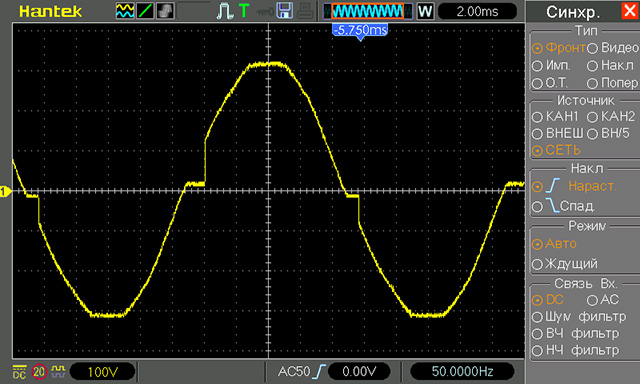The image size is (640, 384).
Task: Click the 0.00V trigger level field
Action: coord(359,371)
